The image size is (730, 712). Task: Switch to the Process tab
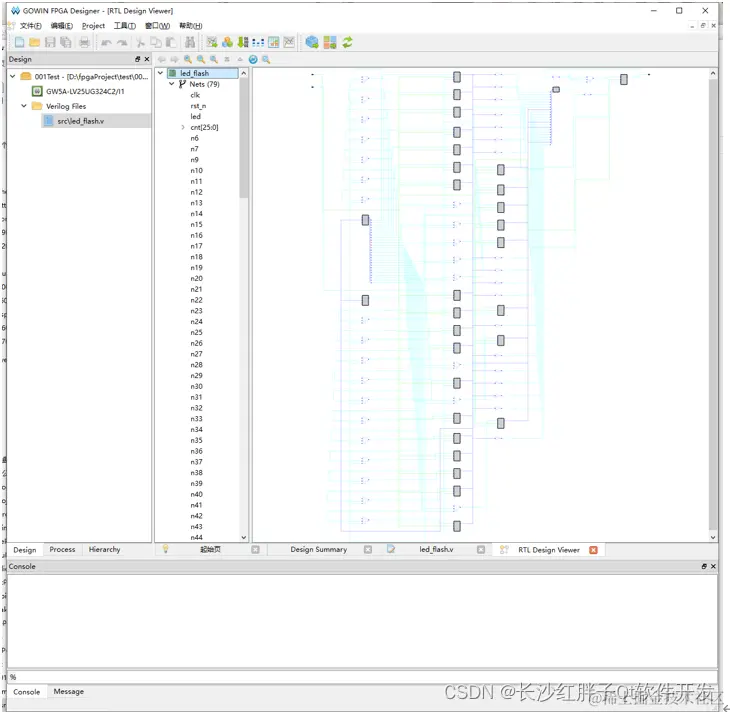coord(62,549)
